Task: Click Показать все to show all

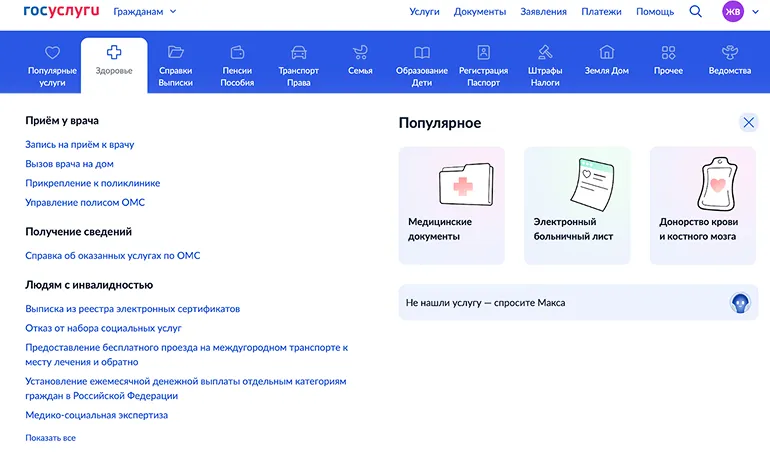Action: [x=51, y=438]
